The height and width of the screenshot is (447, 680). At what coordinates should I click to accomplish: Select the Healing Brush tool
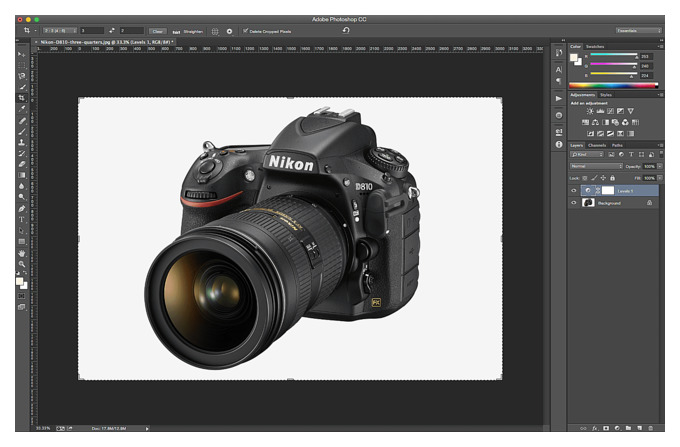[x=21, y=121]
